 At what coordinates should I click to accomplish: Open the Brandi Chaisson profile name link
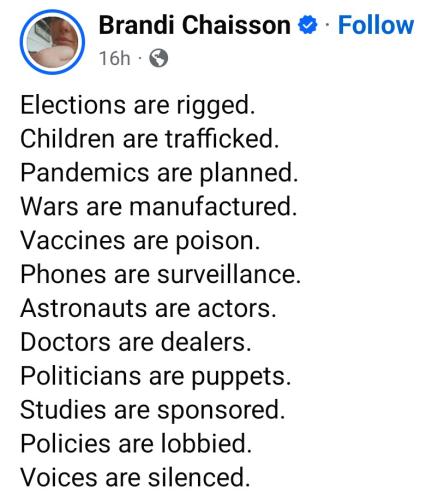pos(195,25)
